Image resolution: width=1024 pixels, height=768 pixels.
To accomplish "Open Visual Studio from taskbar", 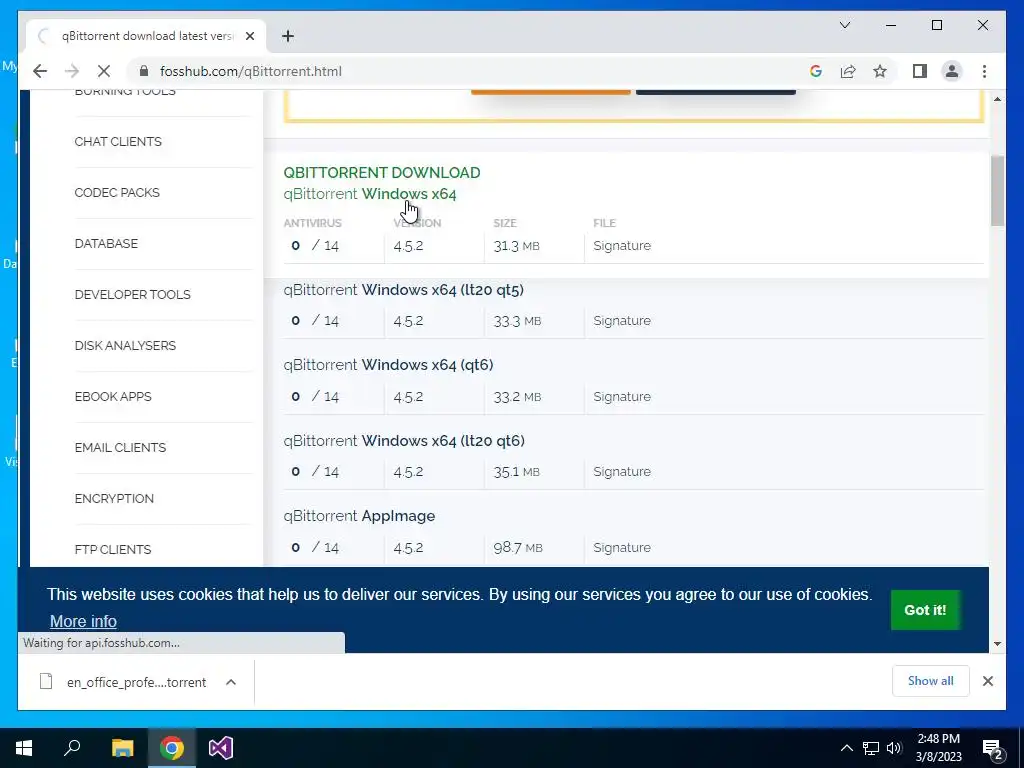I will click(x=221, y=748).
